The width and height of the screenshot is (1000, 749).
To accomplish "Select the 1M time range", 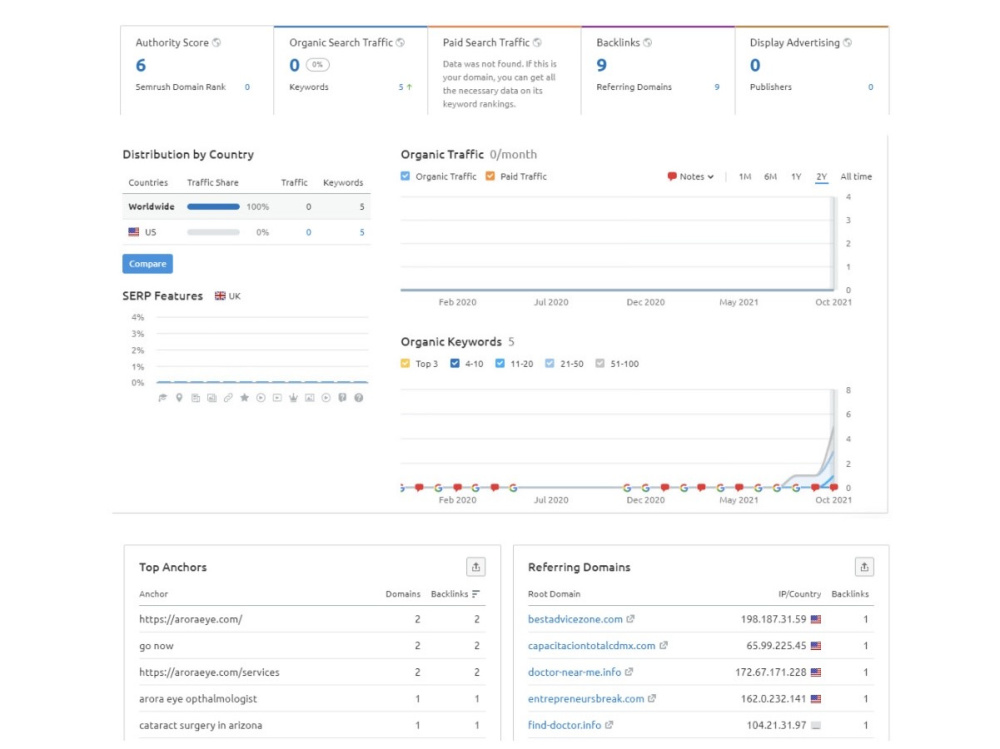I will pyautogui.click(x=745, y=177).
